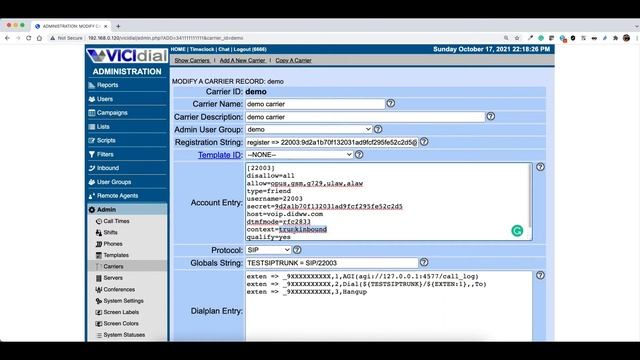The height and width of the screenshot is (360, 640).
Task: Click the browser address bar URL
Action: tap(165, 38)
